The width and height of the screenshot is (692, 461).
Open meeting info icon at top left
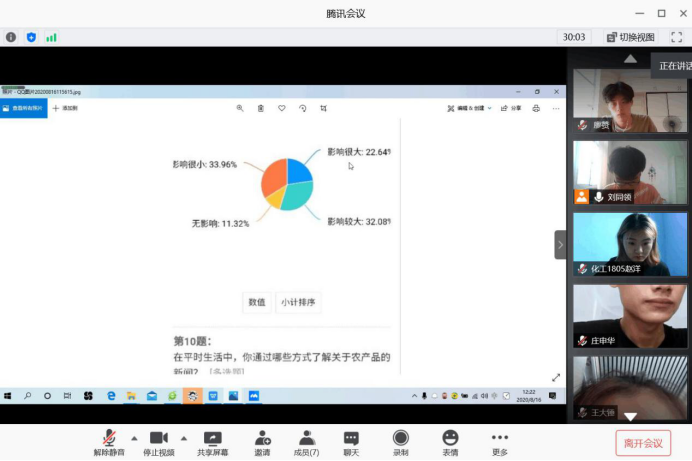pyautogui.click(x=11, y=37)
